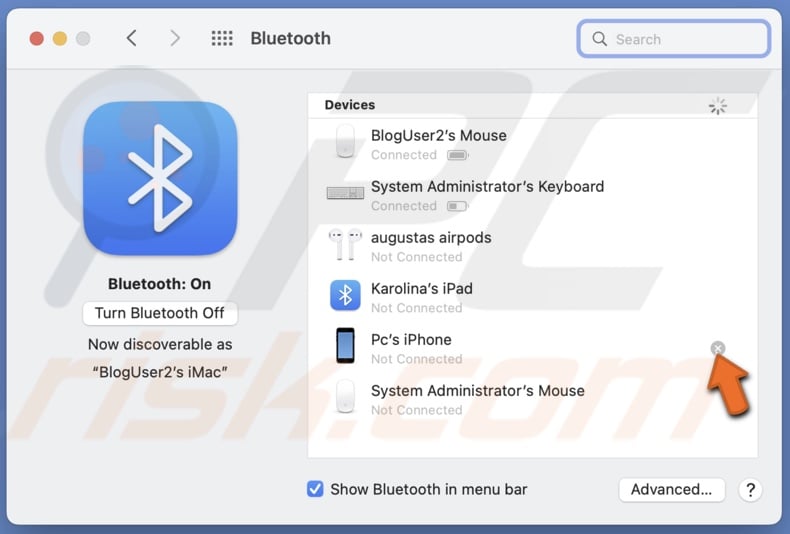Select System Administrator's Mouse icon

pyautogui.click(x=345, y=397)
